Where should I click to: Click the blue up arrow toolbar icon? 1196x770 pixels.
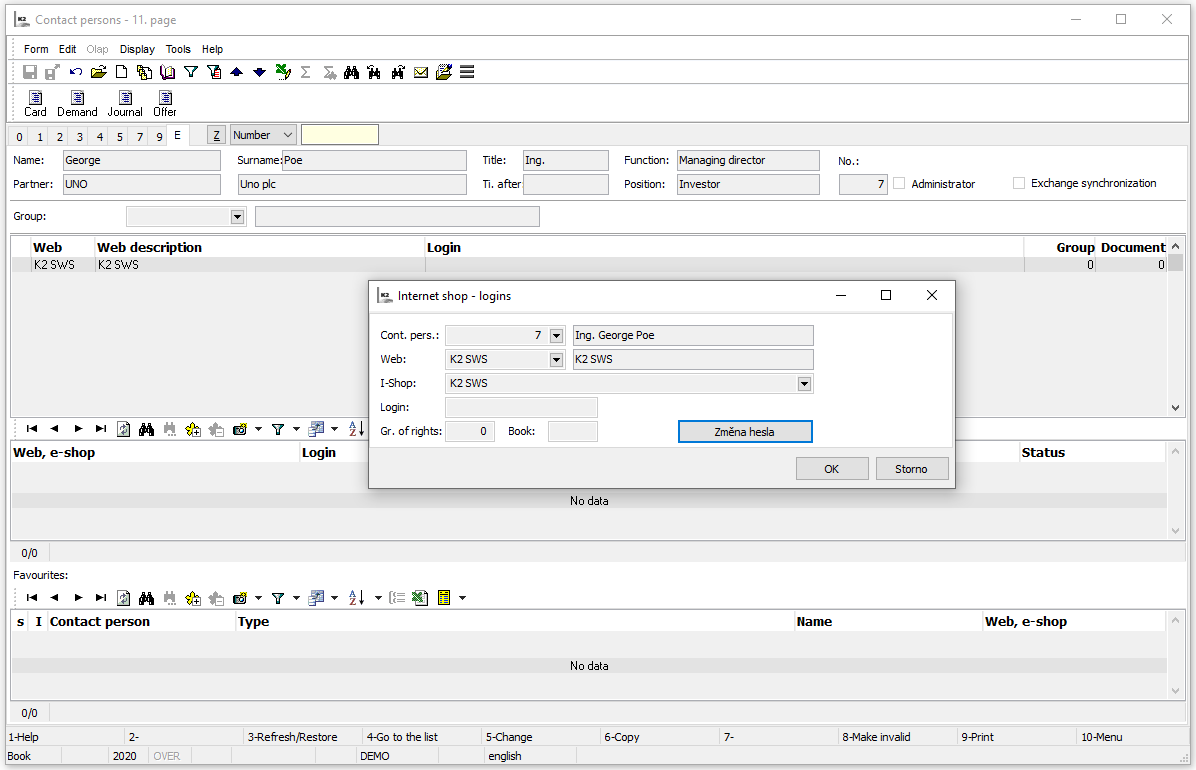click(237, 72)
